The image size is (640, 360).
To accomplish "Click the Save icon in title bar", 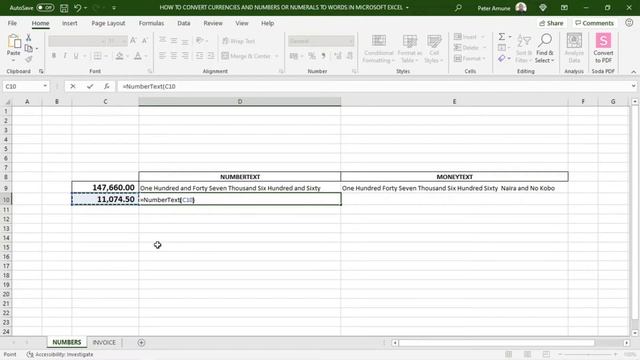I will click(x=64, y=8).
